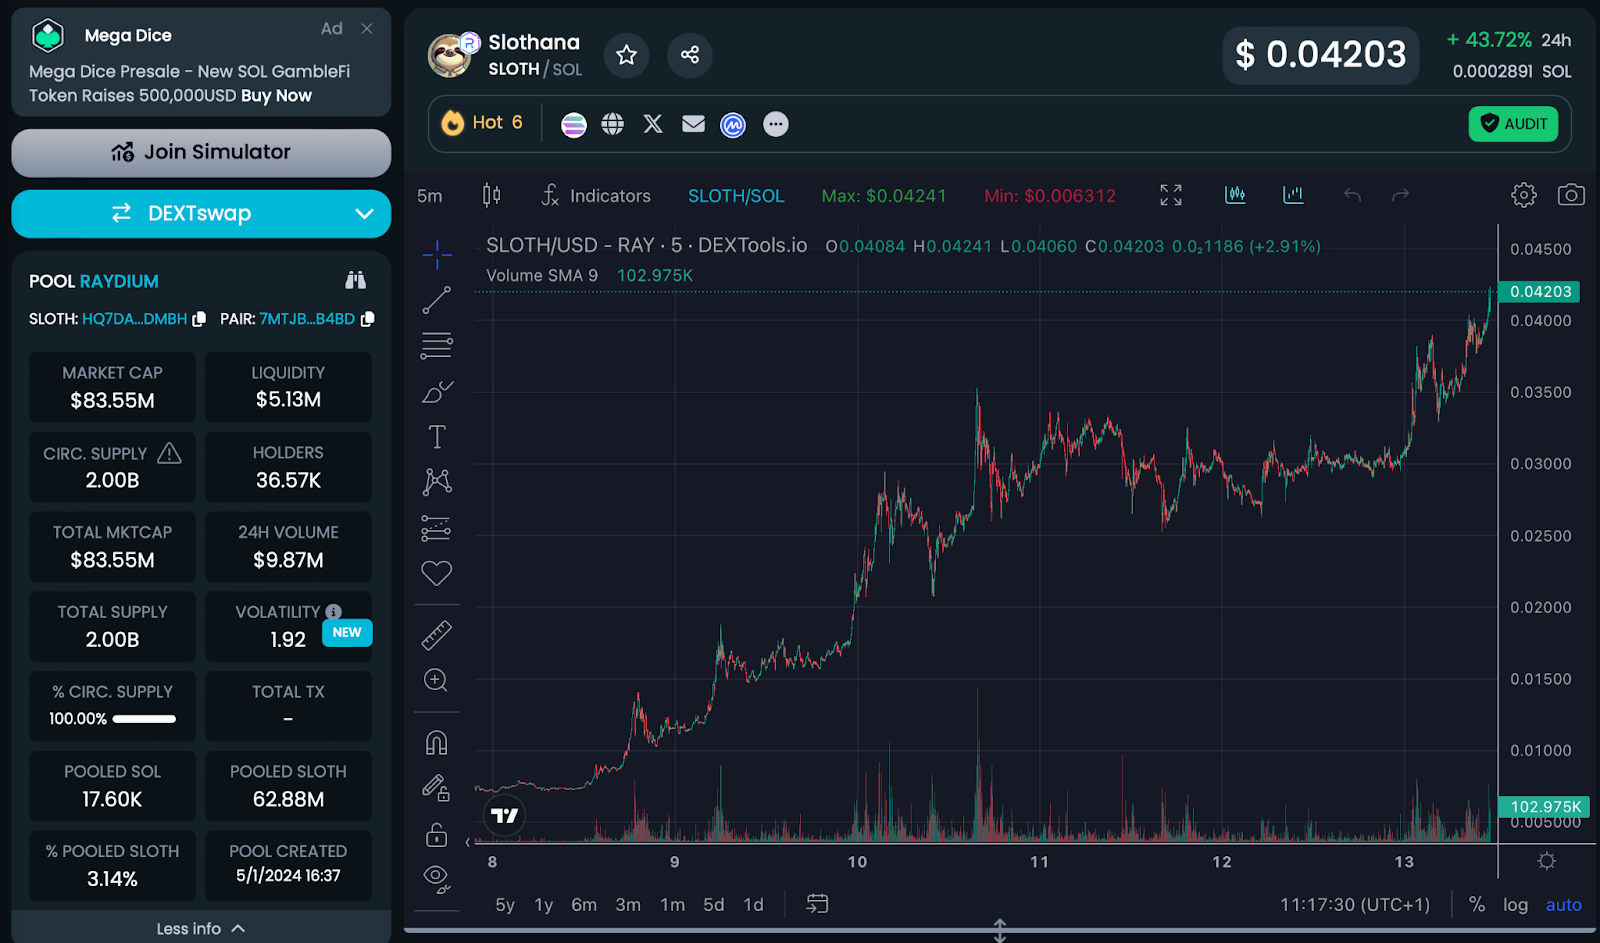Open the email envelope icon

[693, 124]
